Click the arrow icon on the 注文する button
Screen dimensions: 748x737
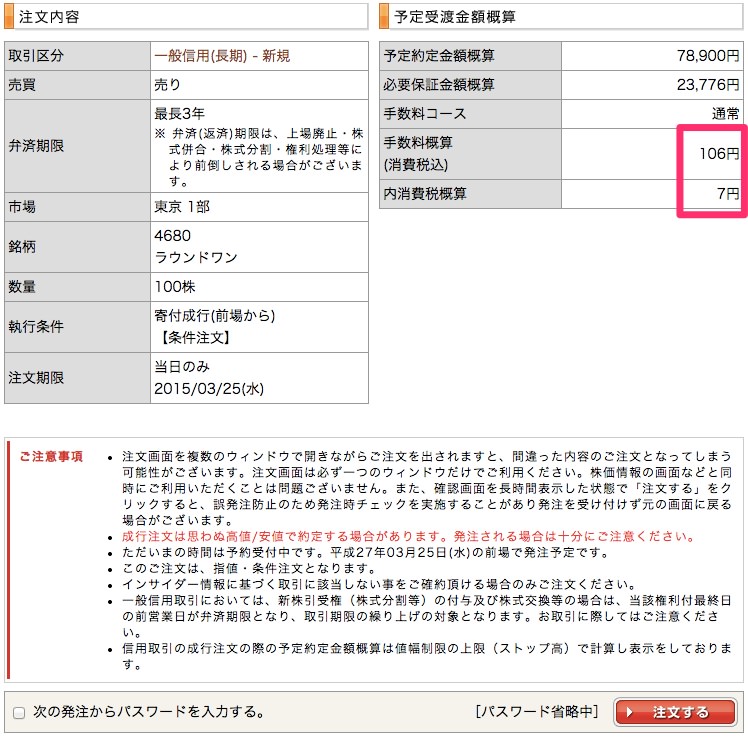[629, 712]
